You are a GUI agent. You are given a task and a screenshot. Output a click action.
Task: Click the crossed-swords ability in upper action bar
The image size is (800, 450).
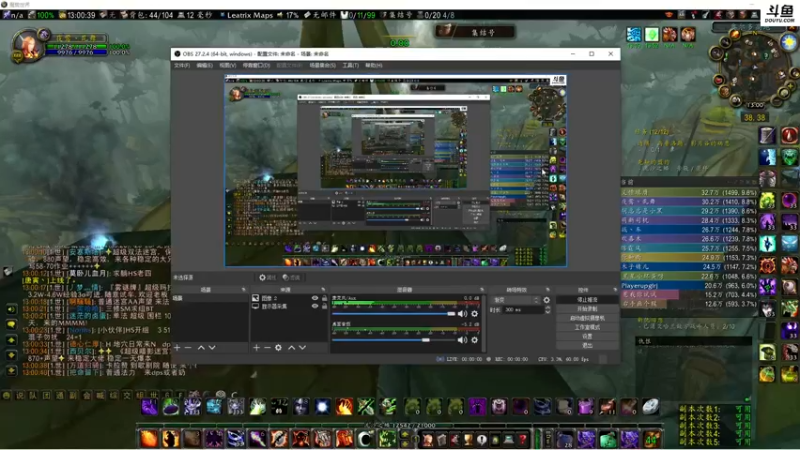click(366, 407)
